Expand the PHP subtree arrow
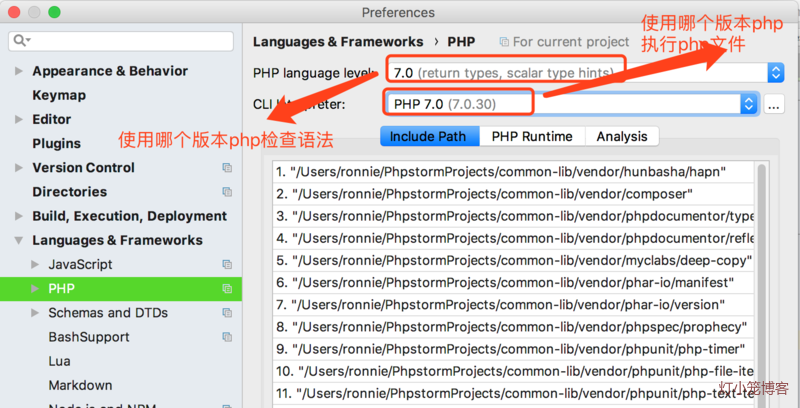800x408 pixels. point(35,289)
